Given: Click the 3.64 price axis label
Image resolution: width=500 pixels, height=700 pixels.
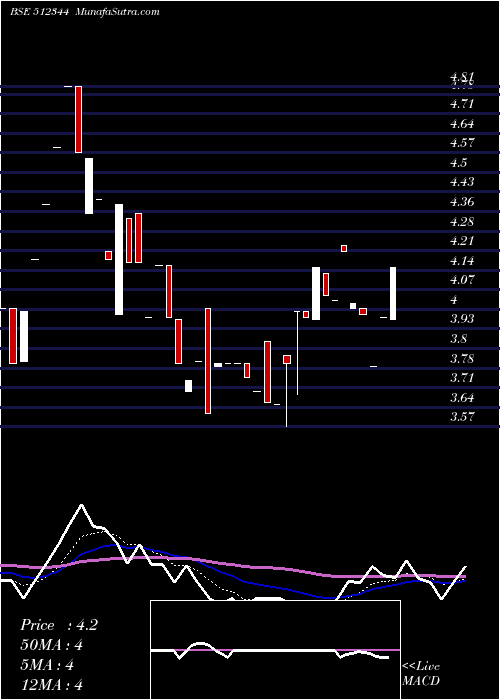Looking at the screenshot, I should (x=462, y=398).
